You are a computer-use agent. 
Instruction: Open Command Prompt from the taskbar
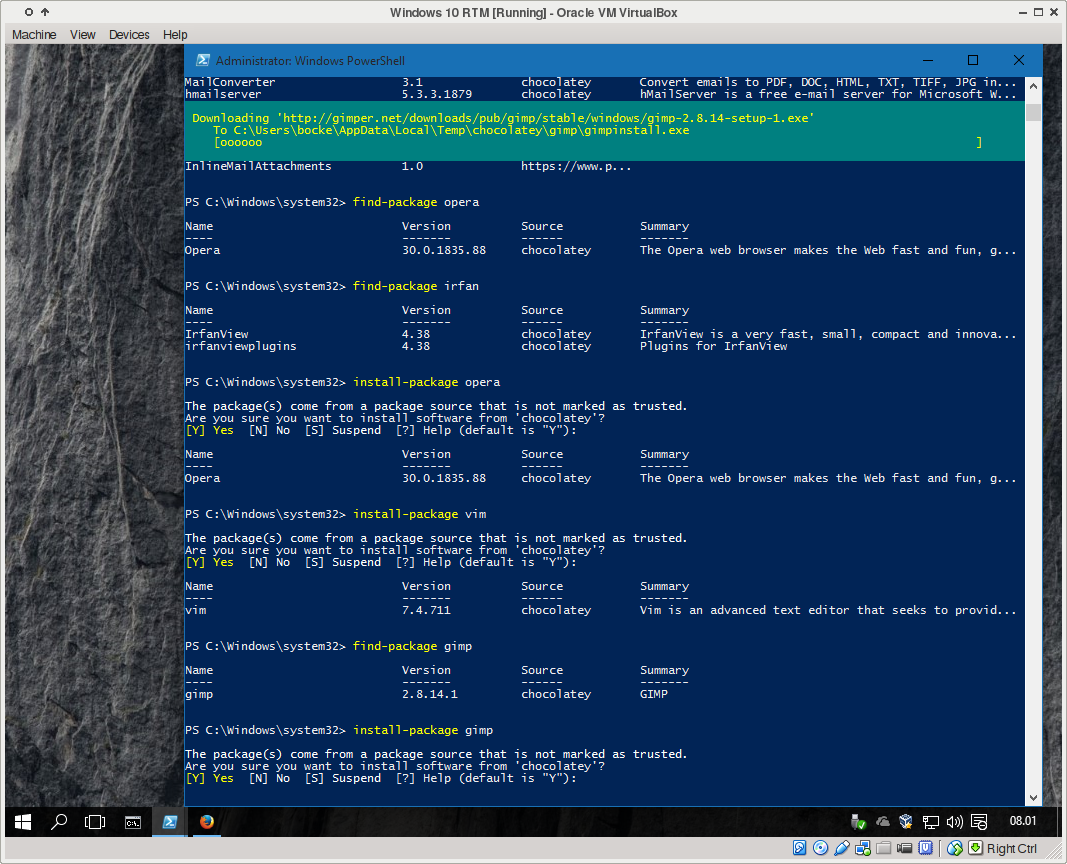[133, 823]
